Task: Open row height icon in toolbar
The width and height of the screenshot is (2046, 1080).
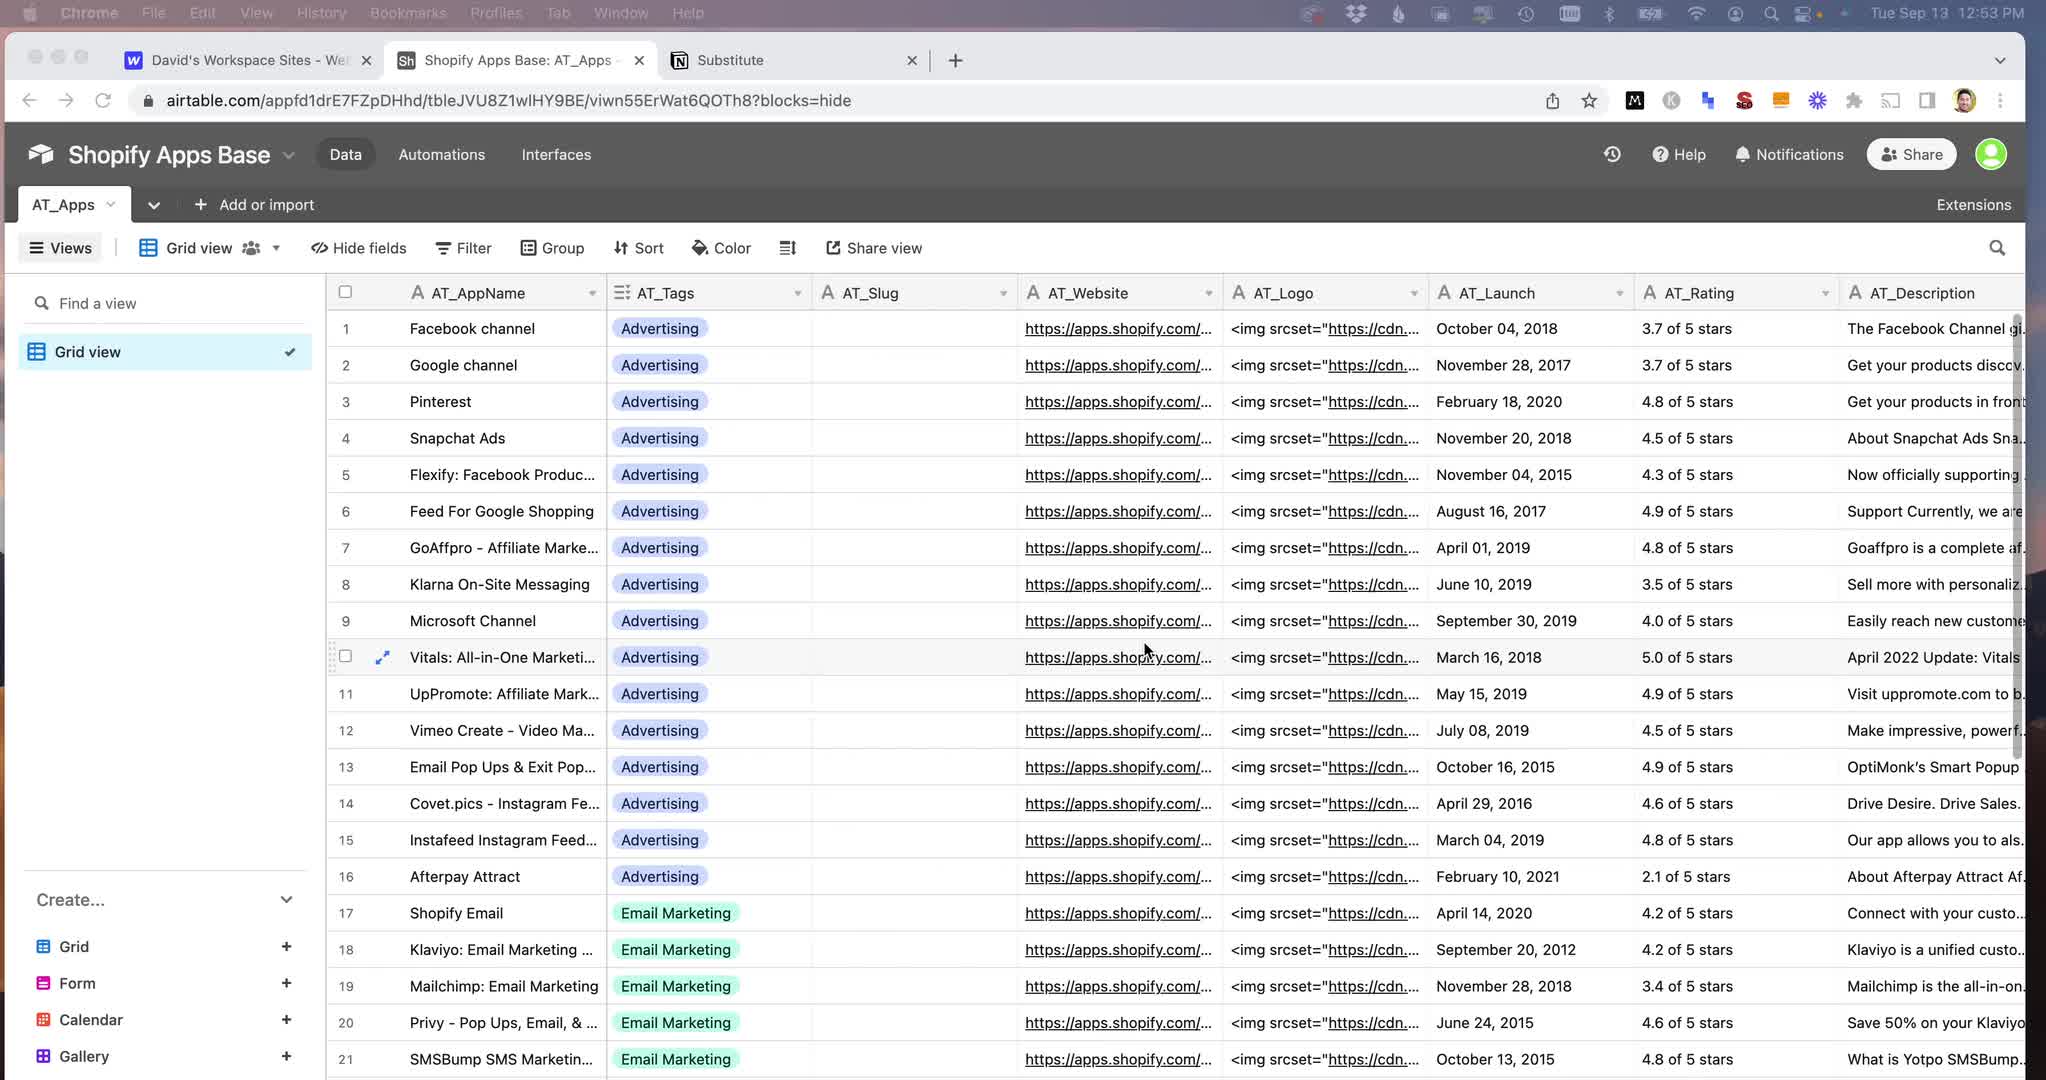Action: point(788,248)
